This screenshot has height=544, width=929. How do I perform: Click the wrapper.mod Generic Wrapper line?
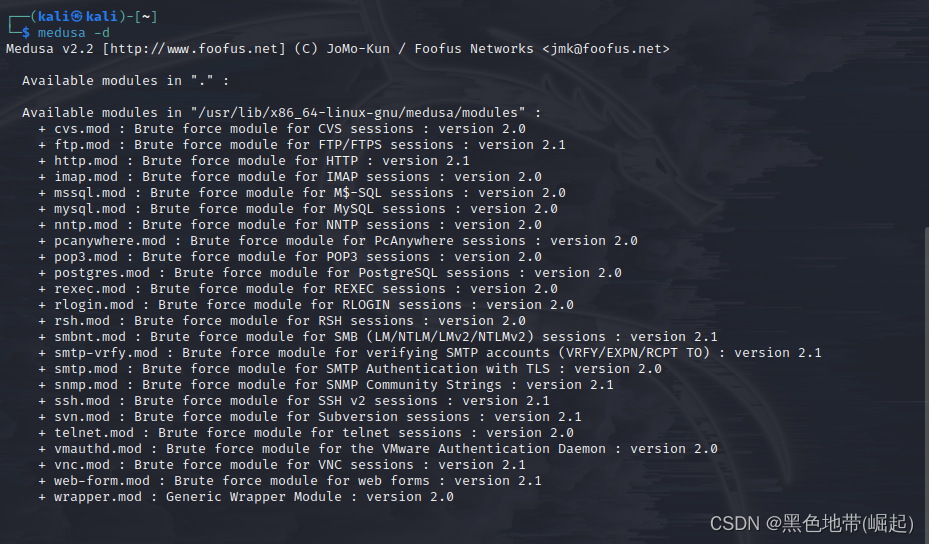[246, 497]
